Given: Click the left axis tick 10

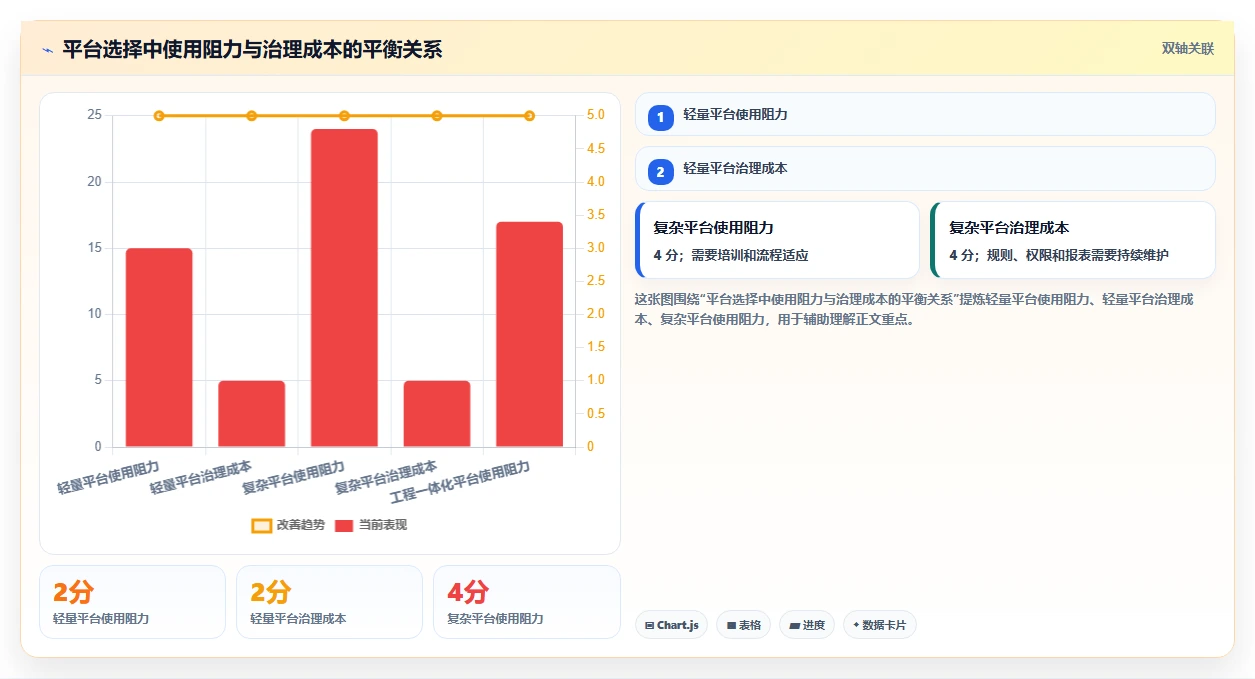Looking at the screenshot, I should [94, 314].
